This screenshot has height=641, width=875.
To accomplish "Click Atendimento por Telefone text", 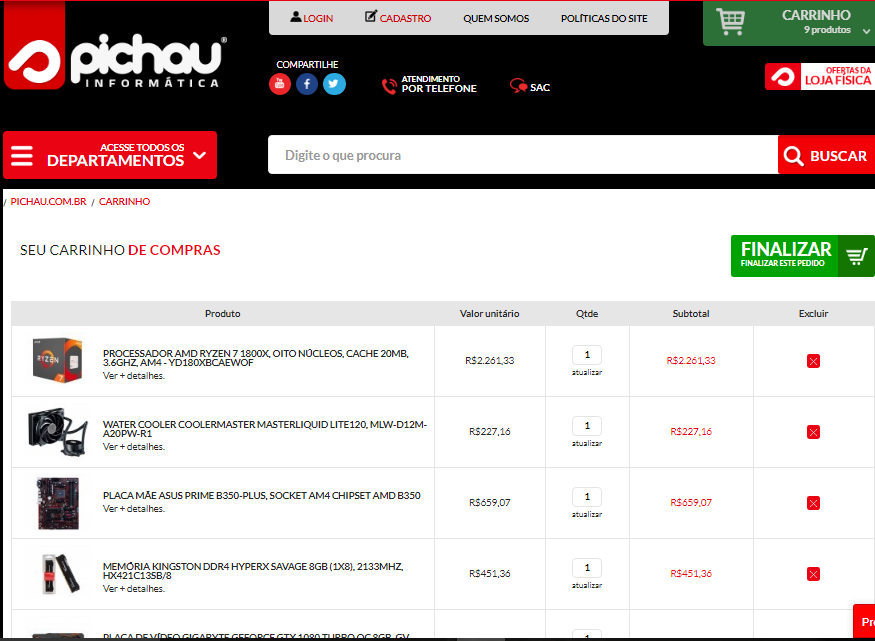I will click(439, 84).
